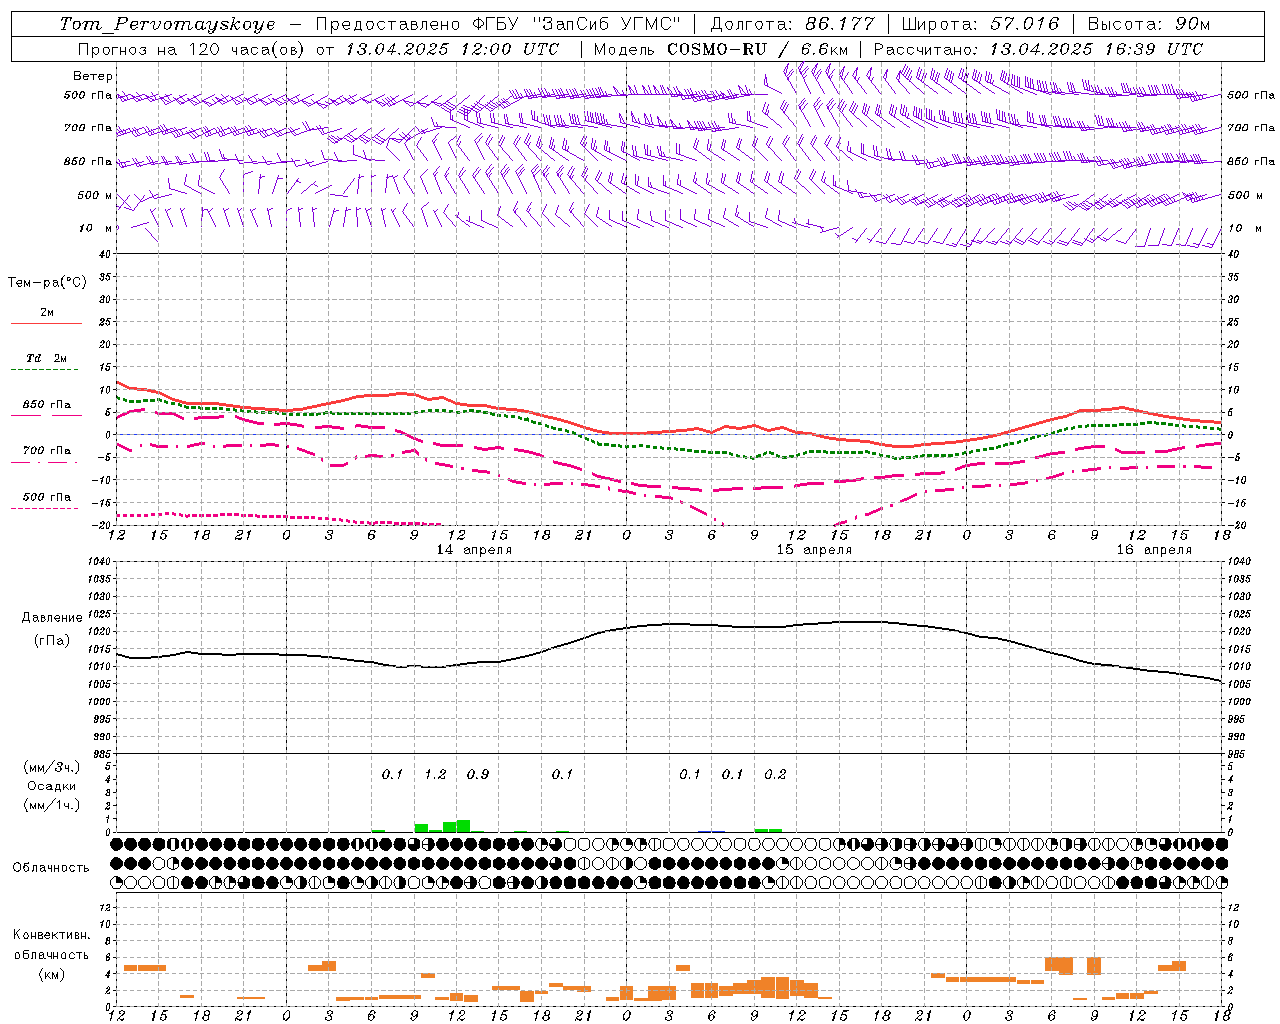Click the "Давление" pressure panel label
Screen dimensions: 1280x1024
(x=50, y=618)
